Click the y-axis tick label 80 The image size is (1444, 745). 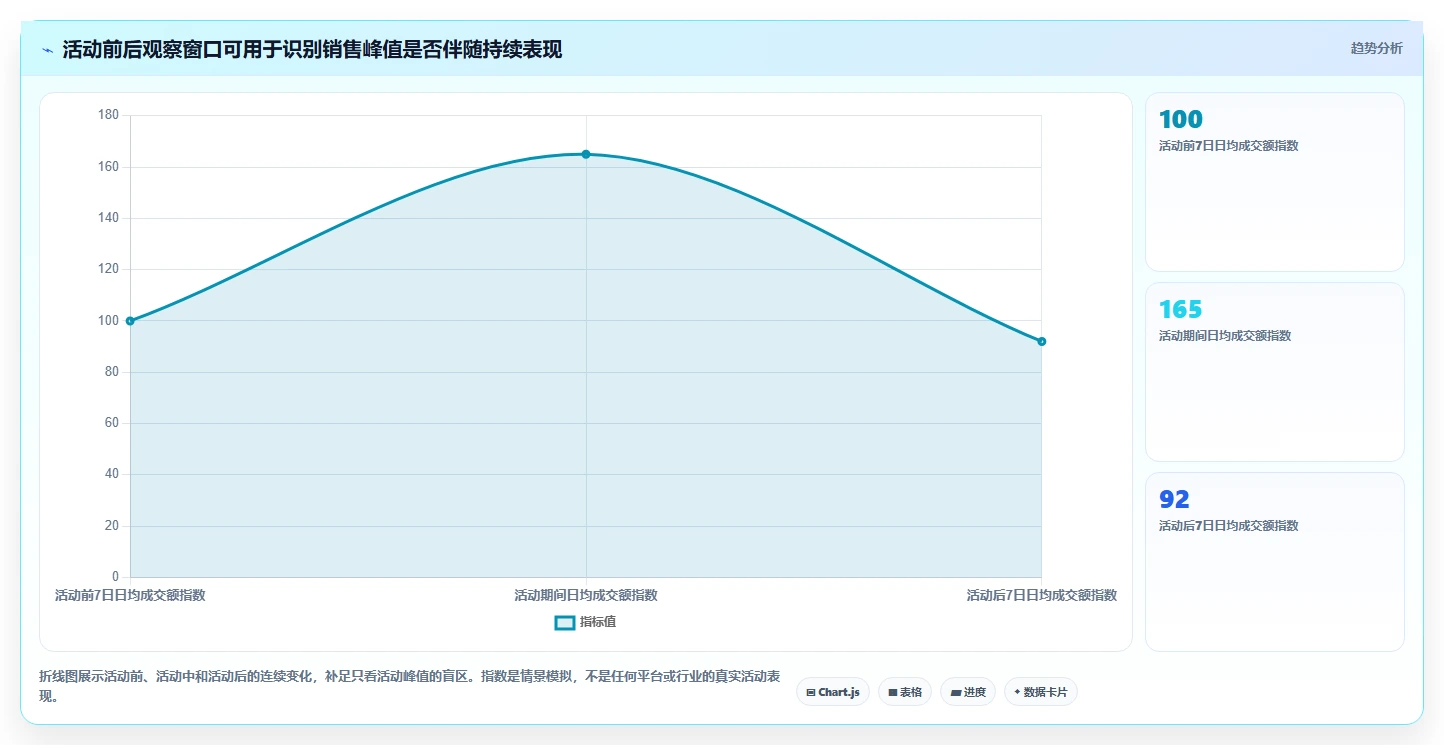111,372
